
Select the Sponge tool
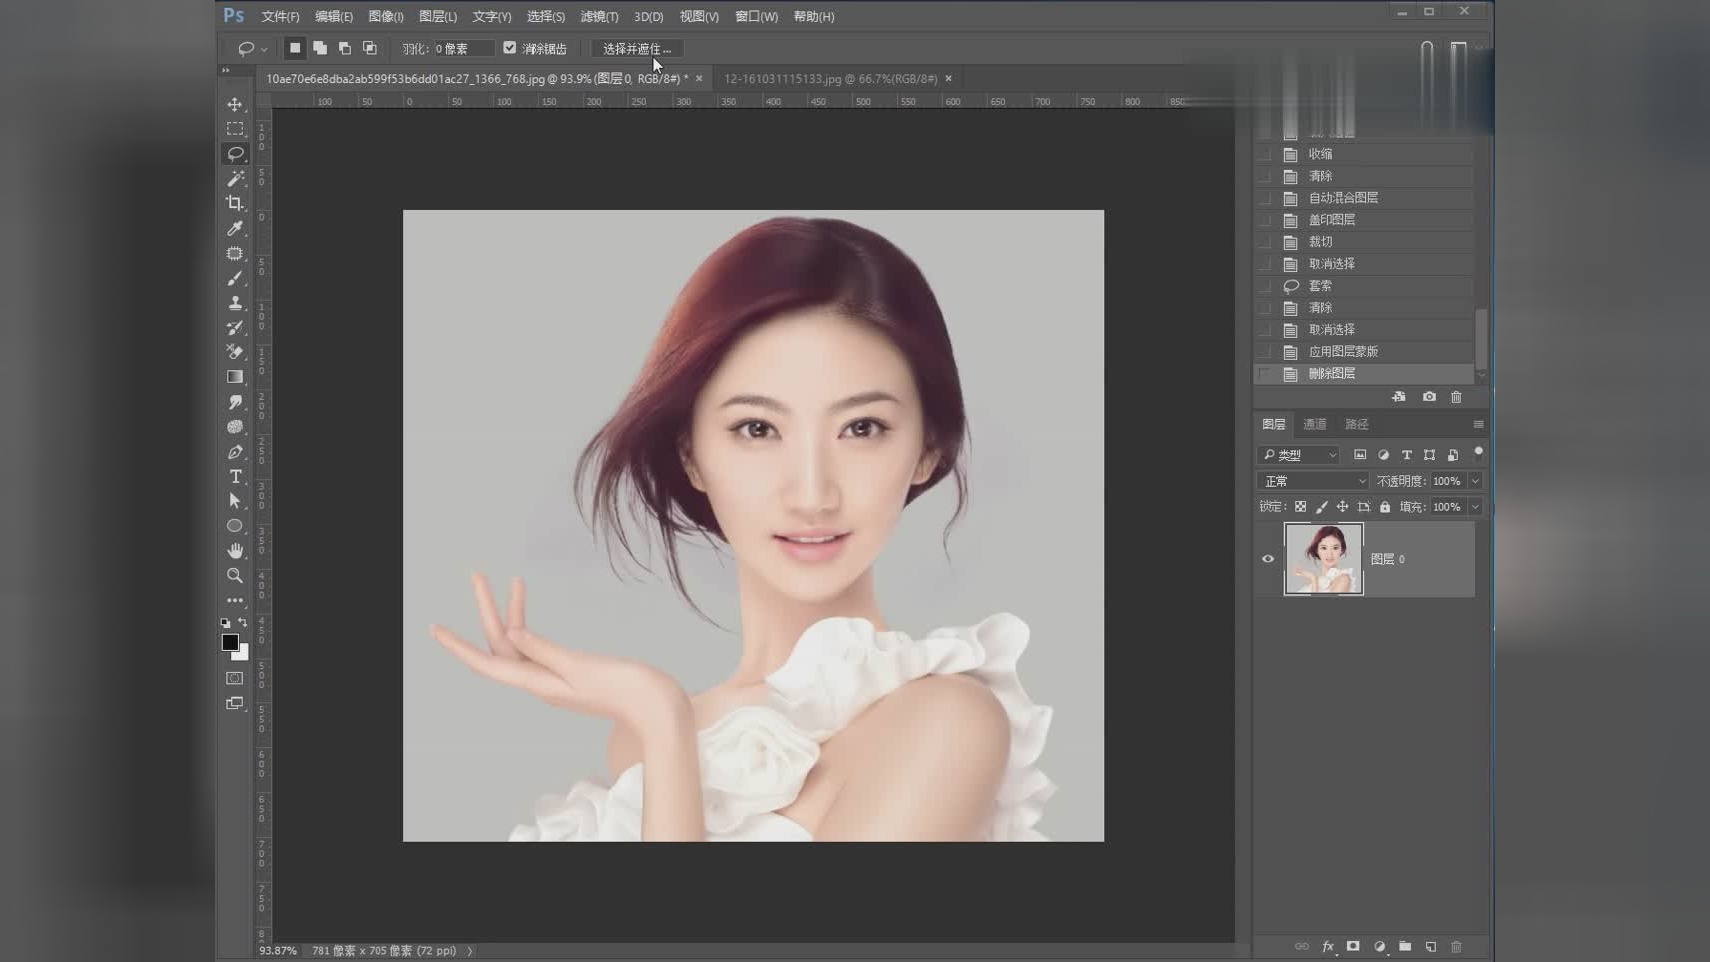point(235,427)
